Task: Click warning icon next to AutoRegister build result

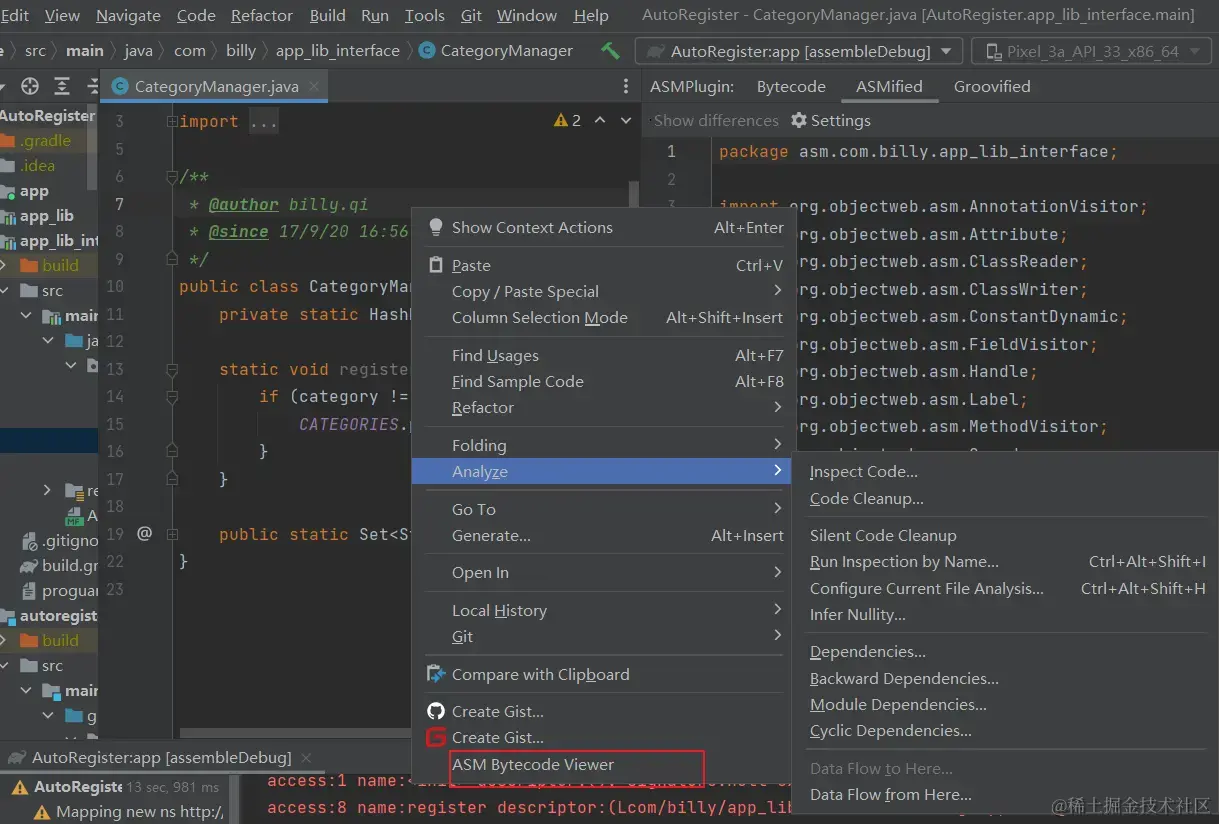Action: (21, 787)
